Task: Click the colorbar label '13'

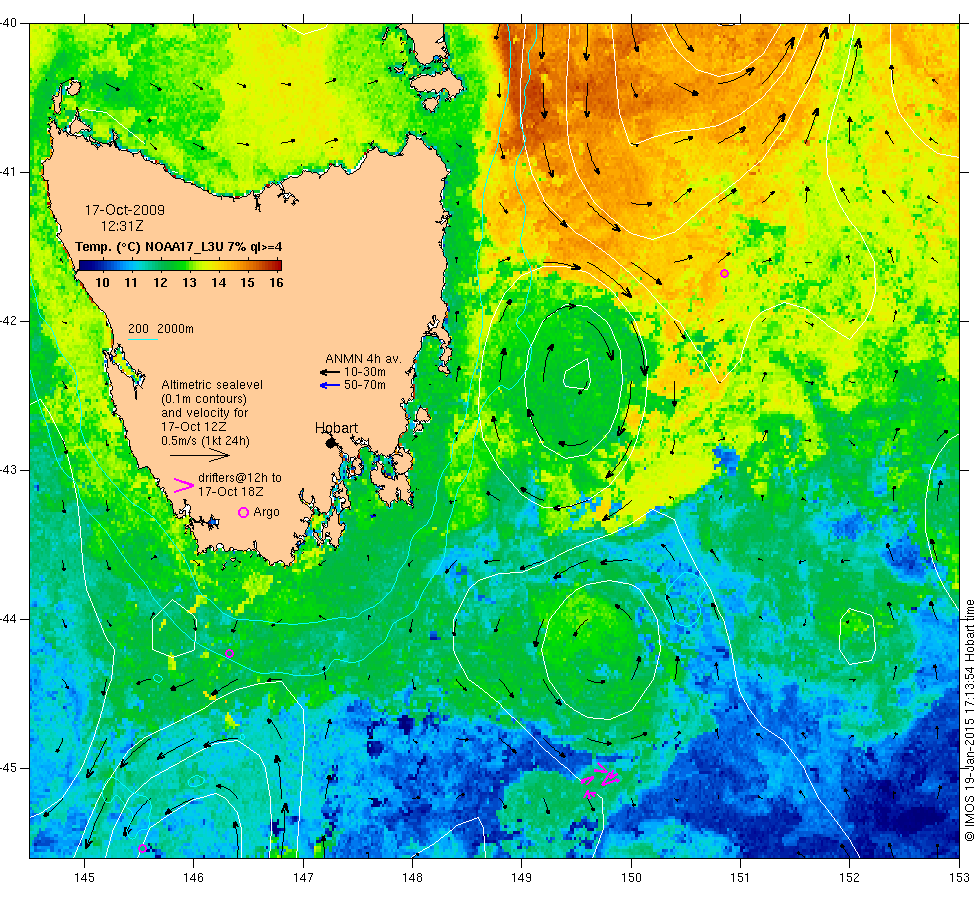Action: coord(189,283)
